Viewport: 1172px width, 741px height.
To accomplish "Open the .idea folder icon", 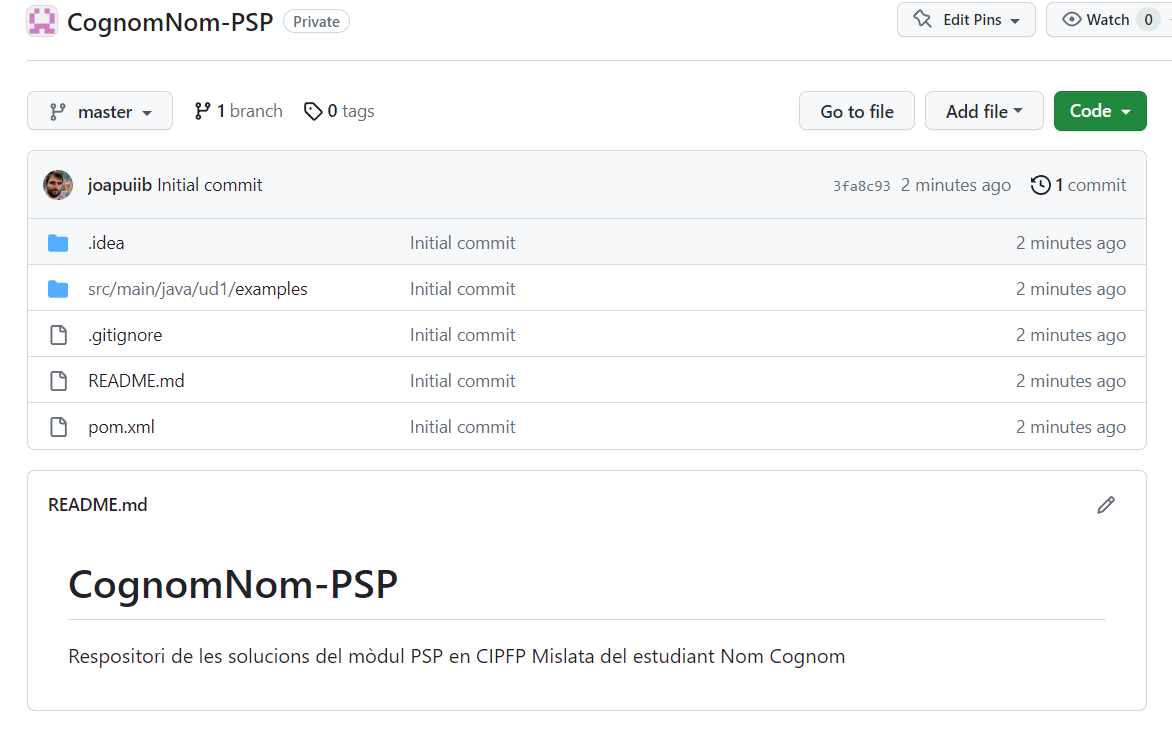I will (58, 243).
